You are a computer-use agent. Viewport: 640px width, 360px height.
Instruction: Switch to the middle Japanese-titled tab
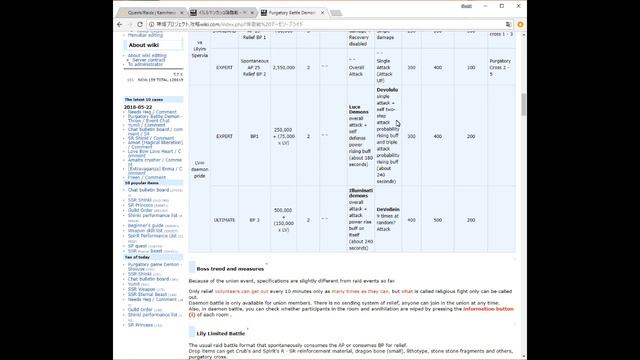[222, 13]
